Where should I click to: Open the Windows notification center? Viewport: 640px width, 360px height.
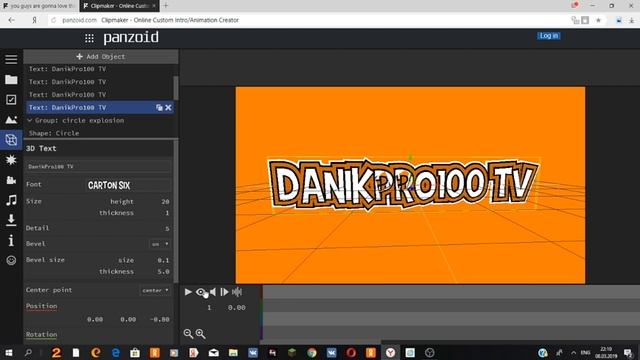628,353
